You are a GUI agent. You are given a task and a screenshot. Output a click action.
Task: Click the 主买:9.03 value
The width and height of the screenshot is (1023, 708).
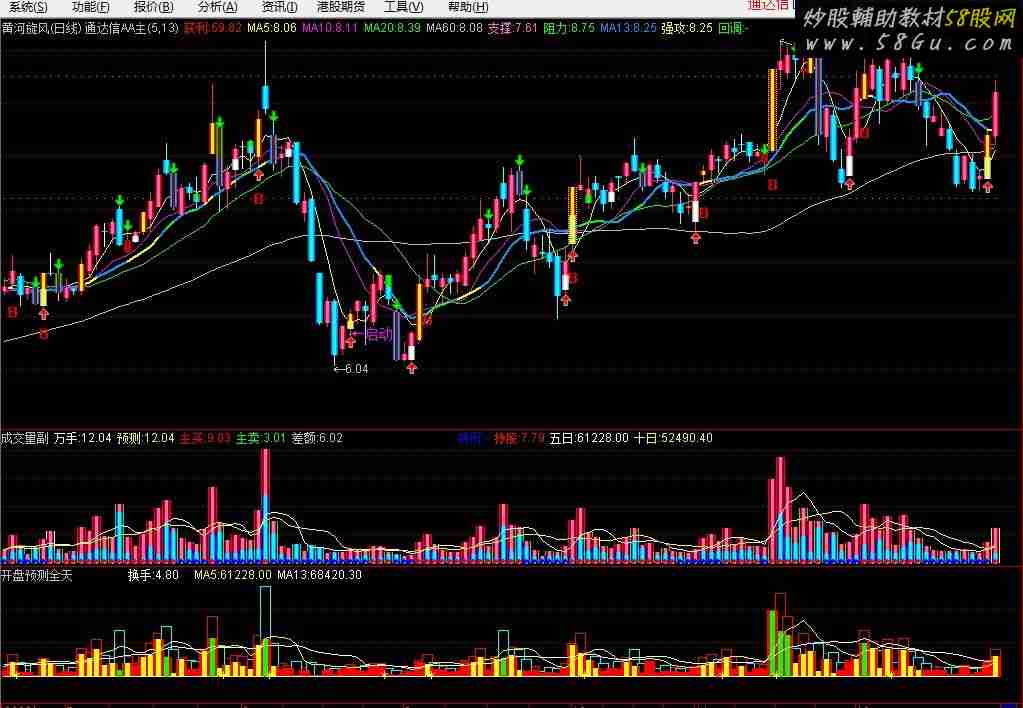205,438
